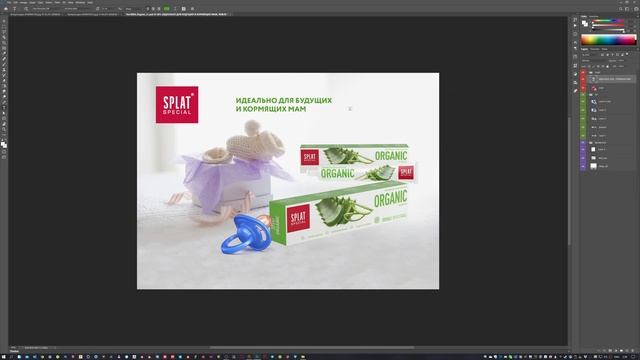Click the Search icon at top right
Viewport: 640px width, 360px height.
pyautogui.click(x=621, y=9)
